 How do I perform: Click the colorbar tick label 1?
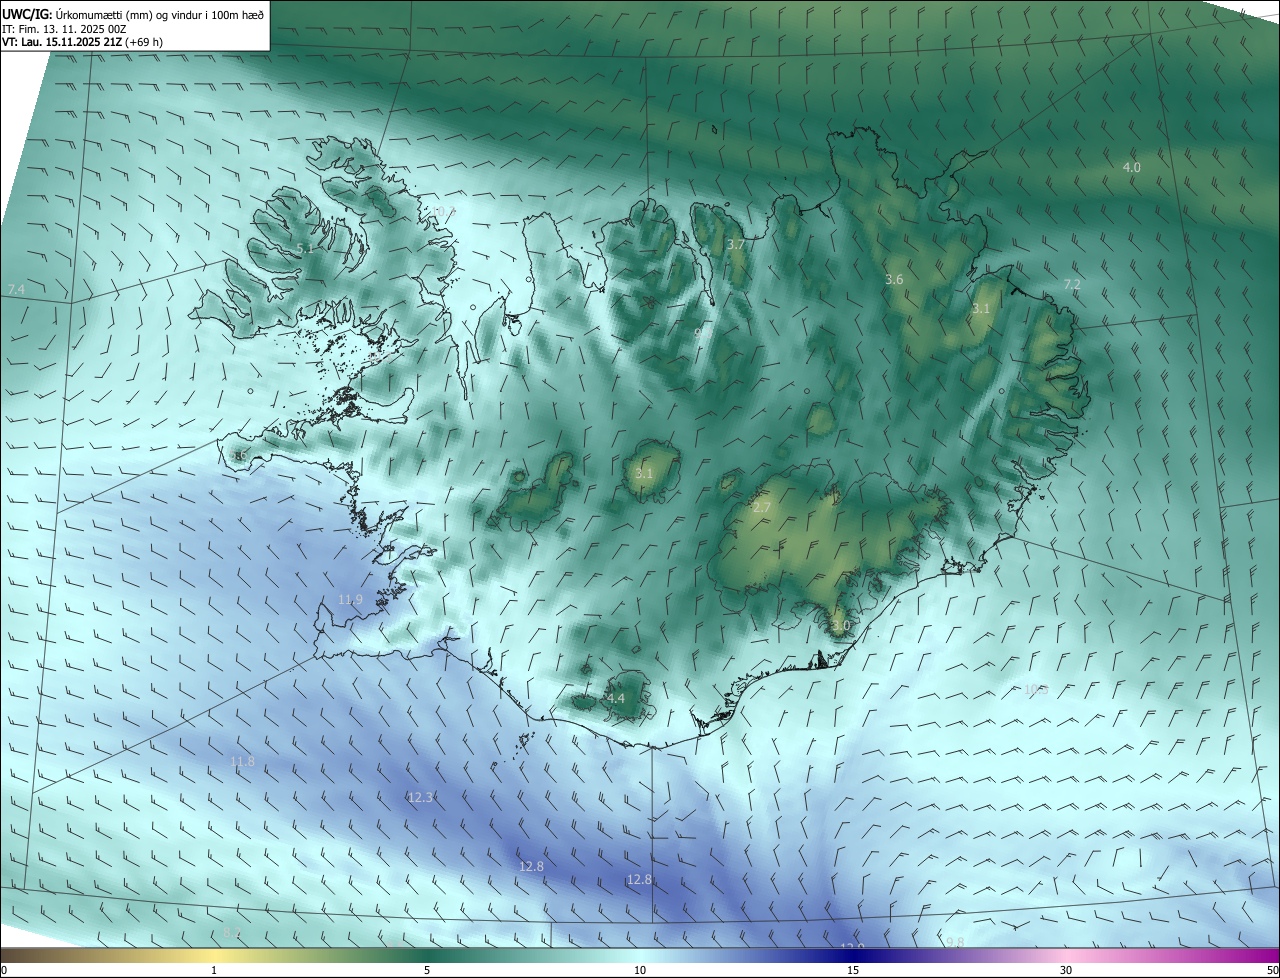click(x=214, y=970)
